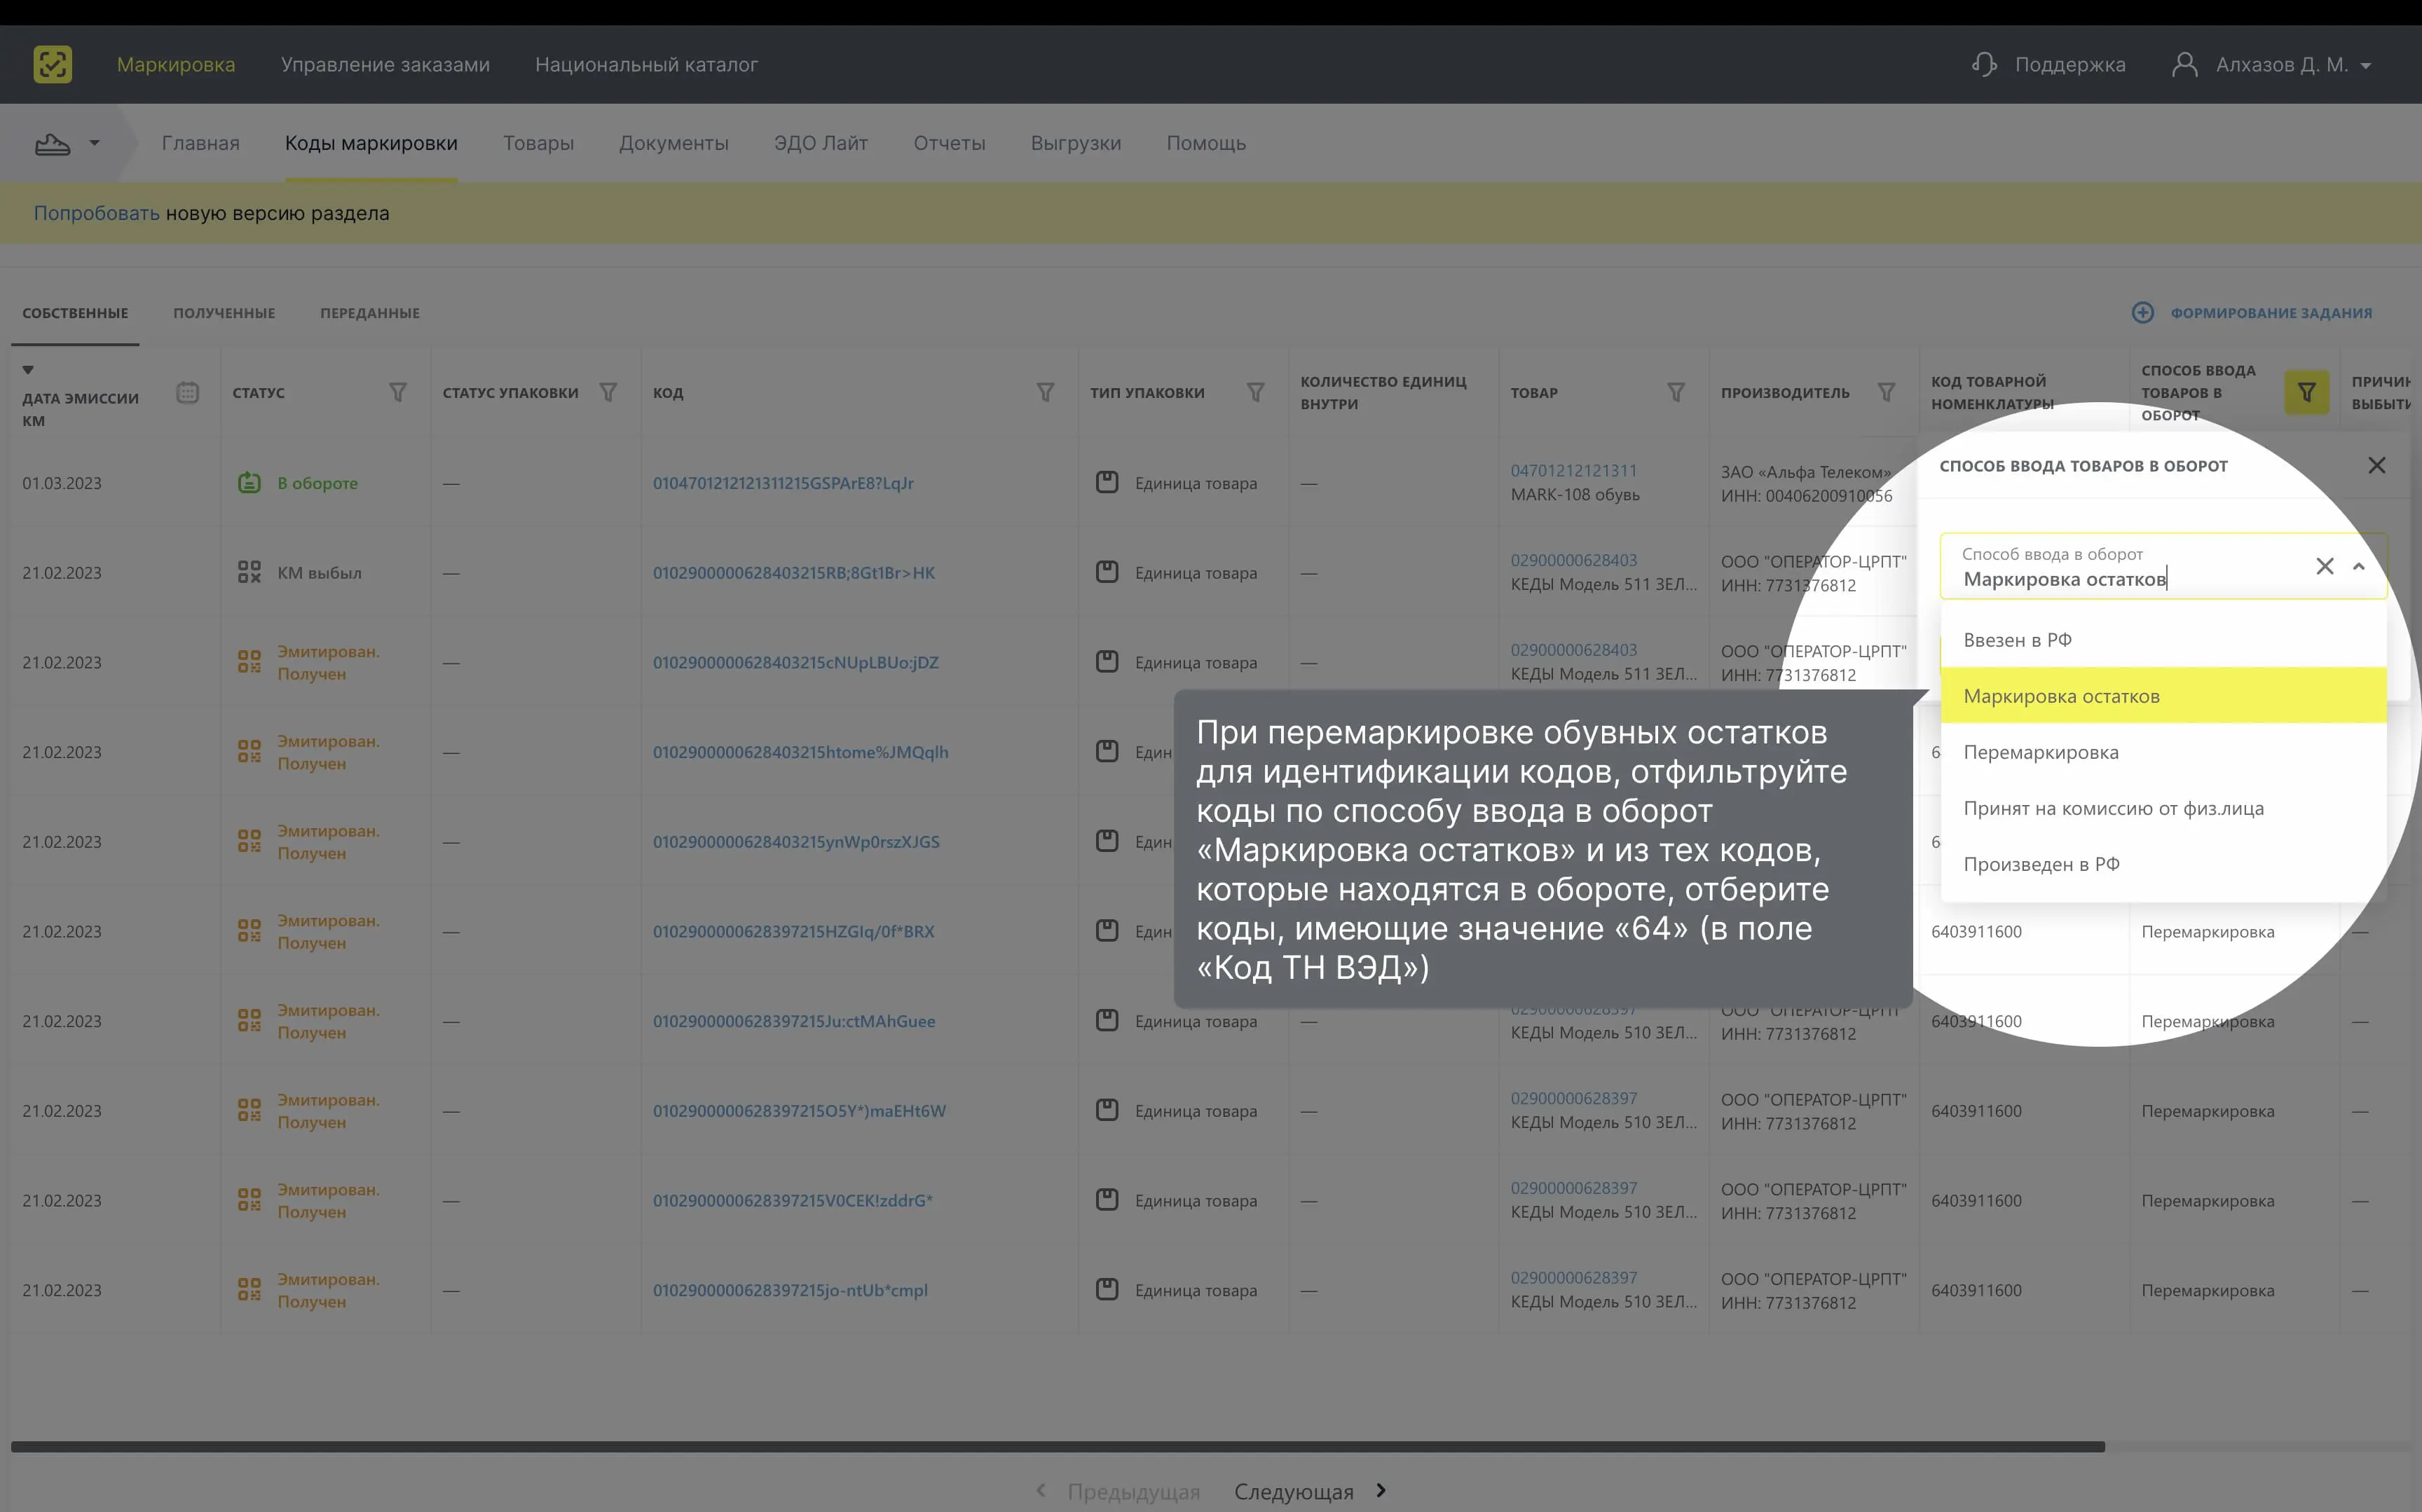Open code link ending O5Y*)maEHt6W
The width and height of the screenshot is (2422, 1512).
tap(799, 1111)
